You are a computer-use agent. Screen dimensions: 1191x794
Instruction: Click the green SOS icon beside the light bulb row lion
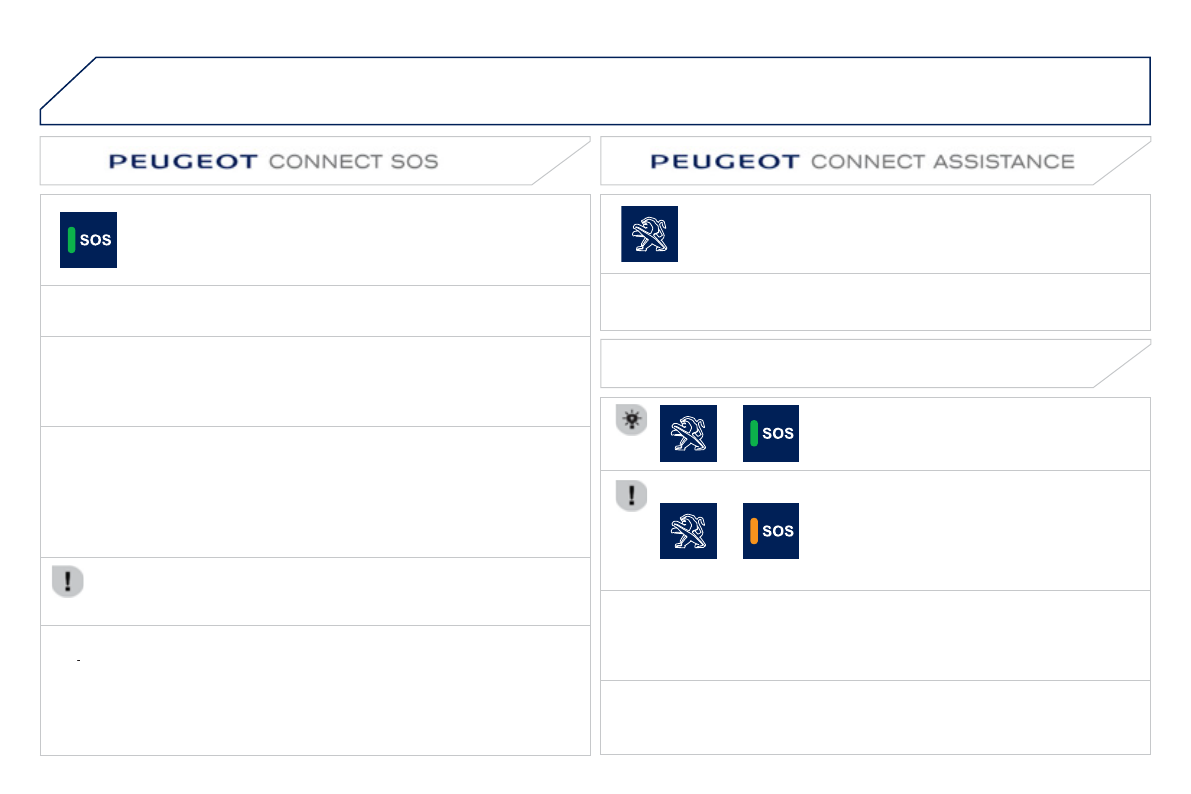click(771, 434)
